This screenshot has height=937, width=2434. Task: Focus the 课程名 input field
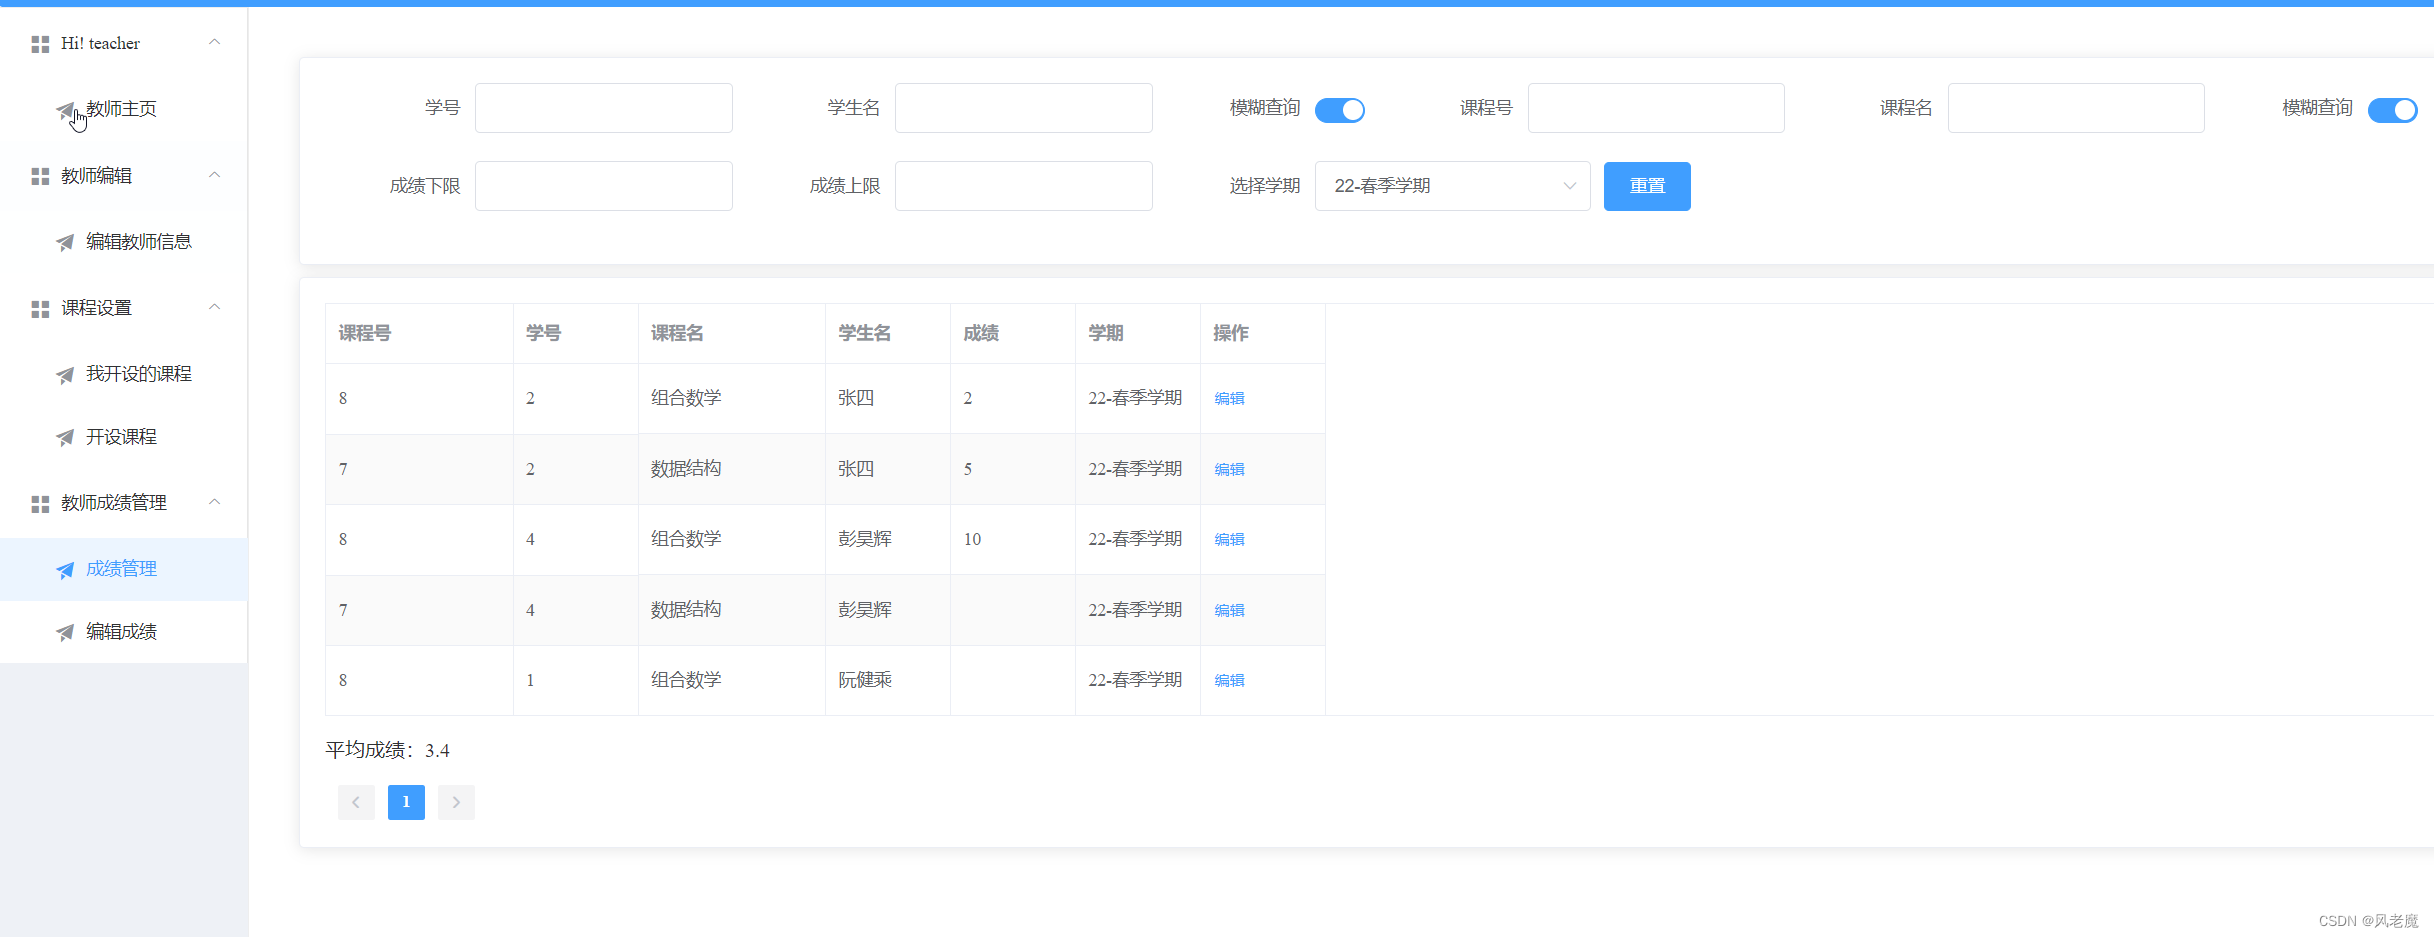[2076, 108]
